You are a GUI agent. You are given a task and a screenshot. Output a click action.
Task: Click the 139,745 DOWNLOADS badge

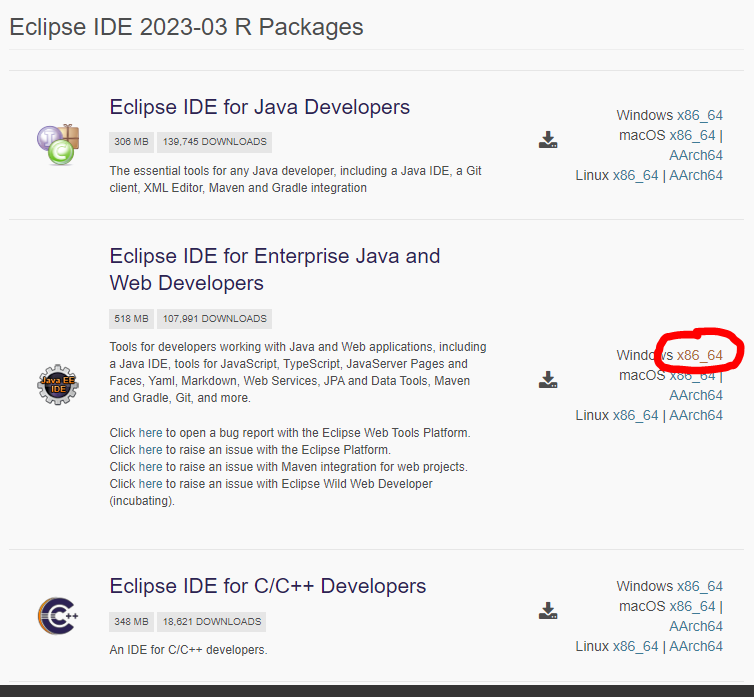214,142
